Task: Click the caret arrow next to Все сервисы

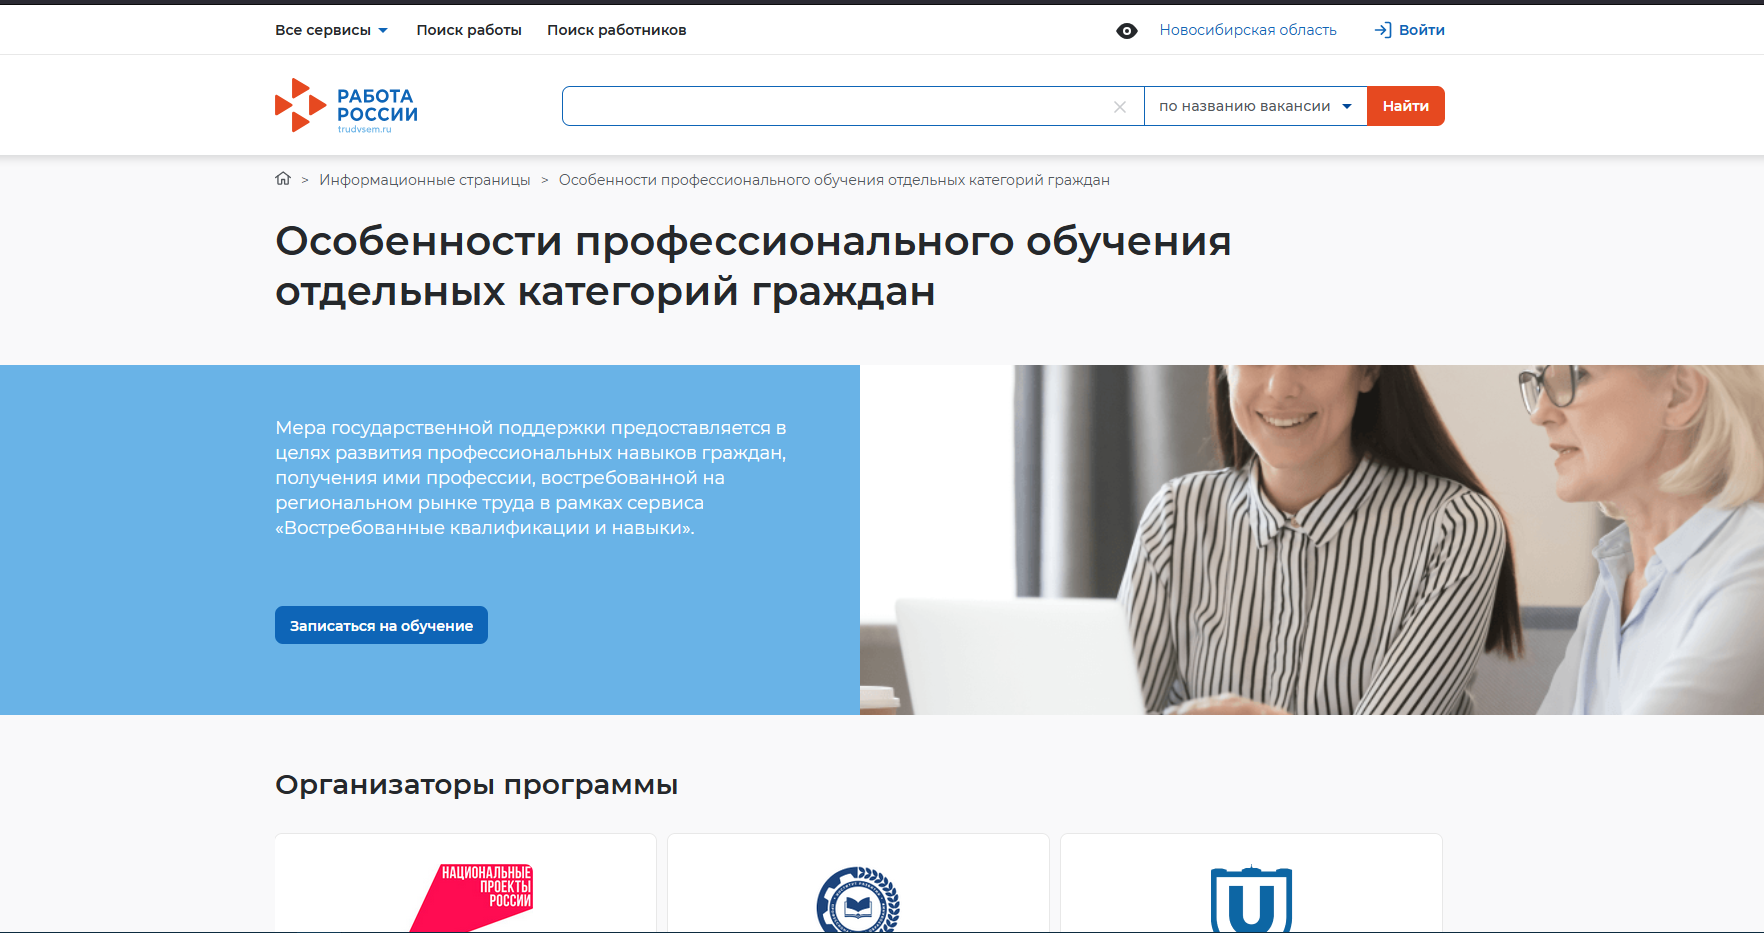Action: pos(383,31)
